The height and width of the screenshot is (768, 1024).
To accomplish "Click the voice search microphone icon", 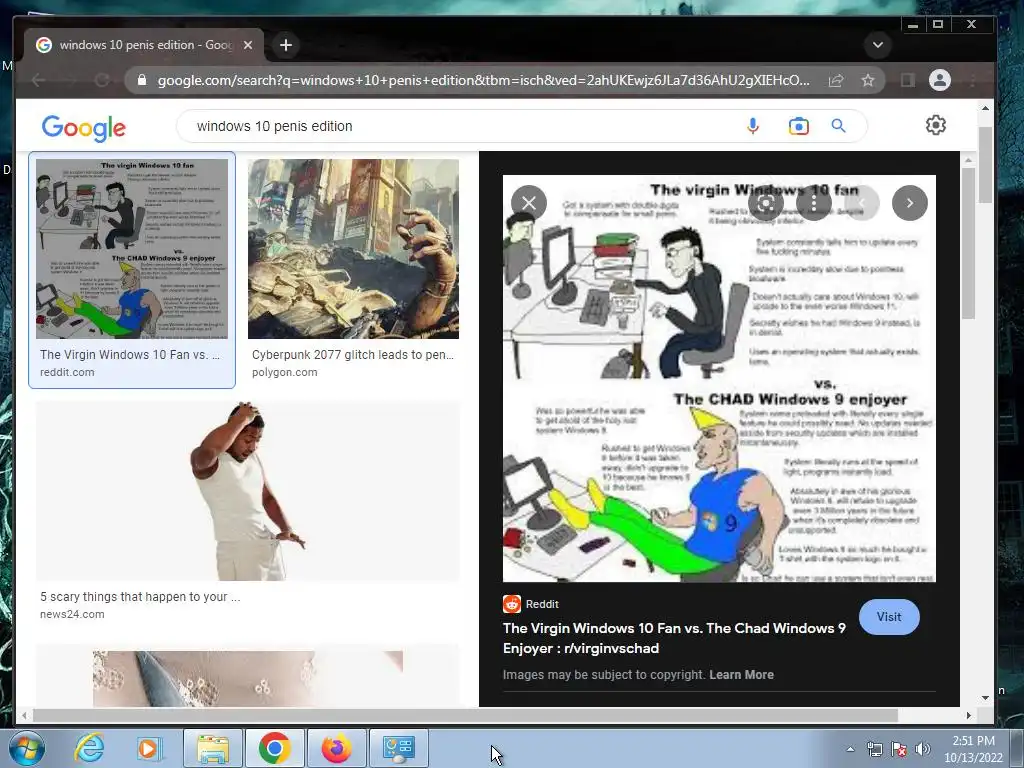I will (x=752, y=126).
